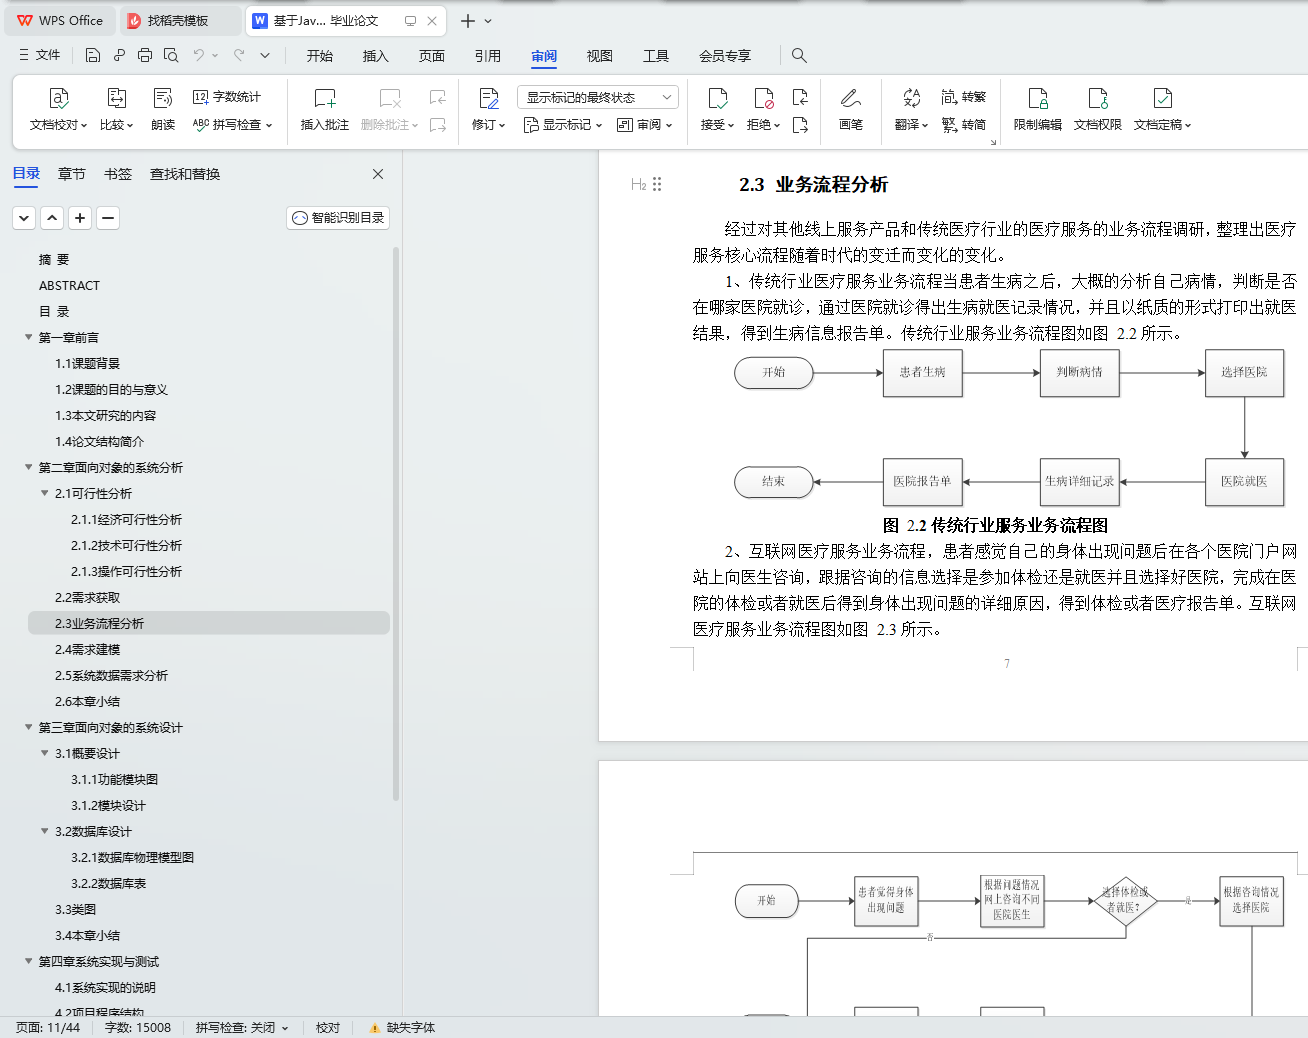The width and height of the screenshot is (1308, 1038).
Task: Click the 智能识别目录 button
Action: tap(338, 218)
